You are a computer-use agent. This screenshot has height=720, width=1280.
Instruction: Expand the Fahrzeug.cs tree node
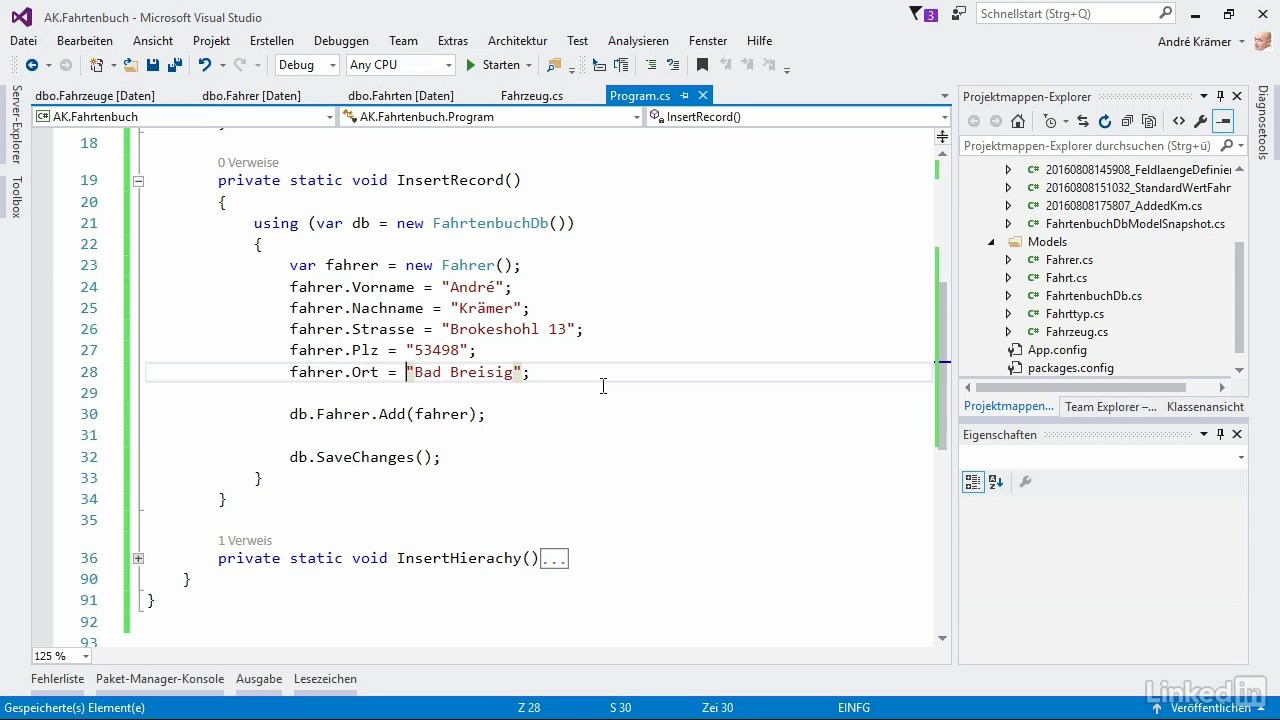[x=1008, y=332]
